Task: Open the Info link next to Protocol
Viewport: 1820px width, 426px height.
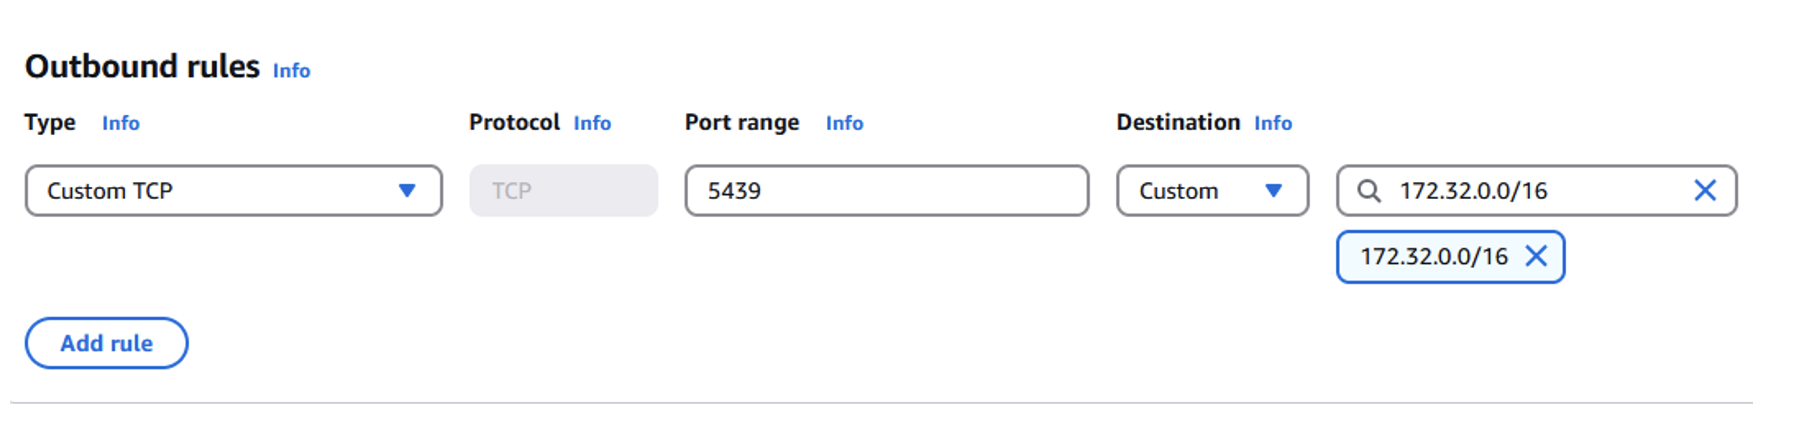Action: click(592, 123)
